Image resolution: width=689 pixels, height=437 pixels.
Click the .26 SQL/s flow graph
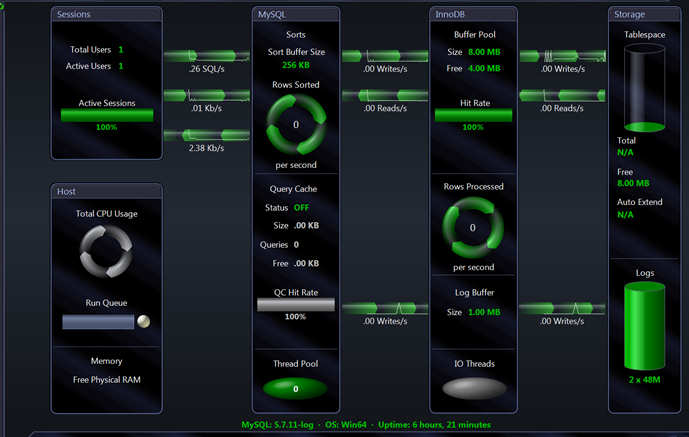click(207, 56)
